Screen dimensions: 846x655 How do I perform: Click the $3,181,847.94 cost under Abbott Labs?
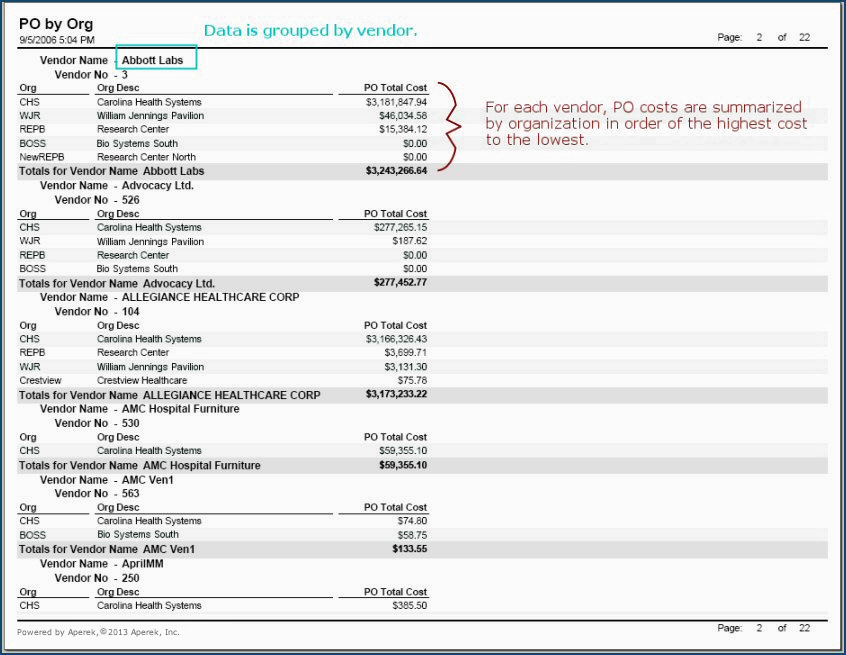tap(396, 102)
